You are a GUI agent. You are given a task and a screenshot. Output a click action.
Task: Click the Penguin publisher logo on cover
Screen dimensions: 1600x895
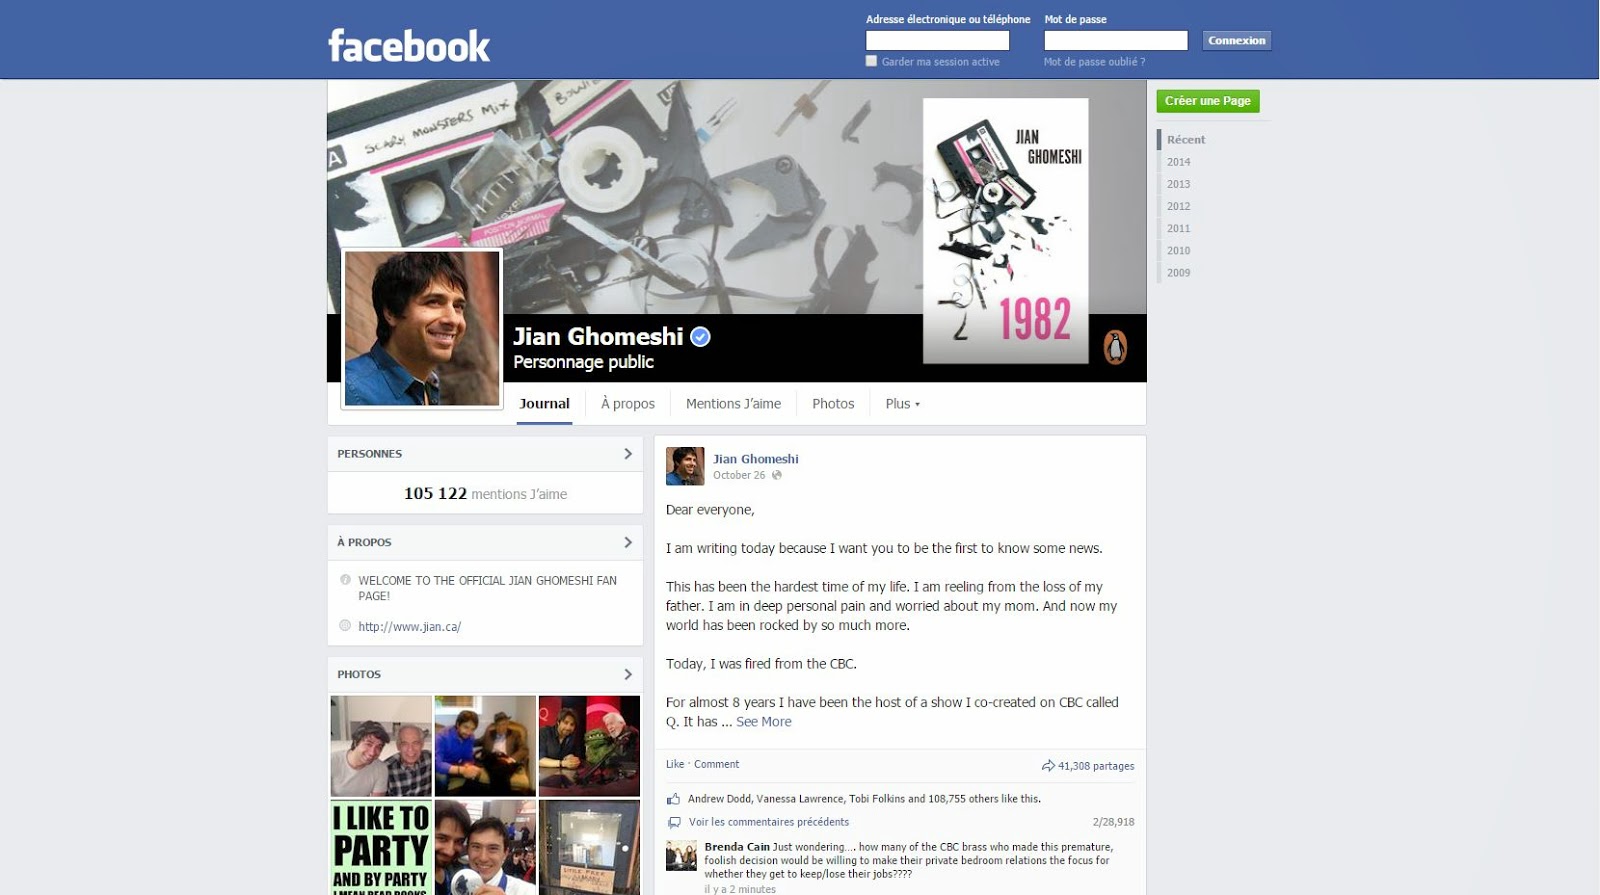click(1115, 347)
